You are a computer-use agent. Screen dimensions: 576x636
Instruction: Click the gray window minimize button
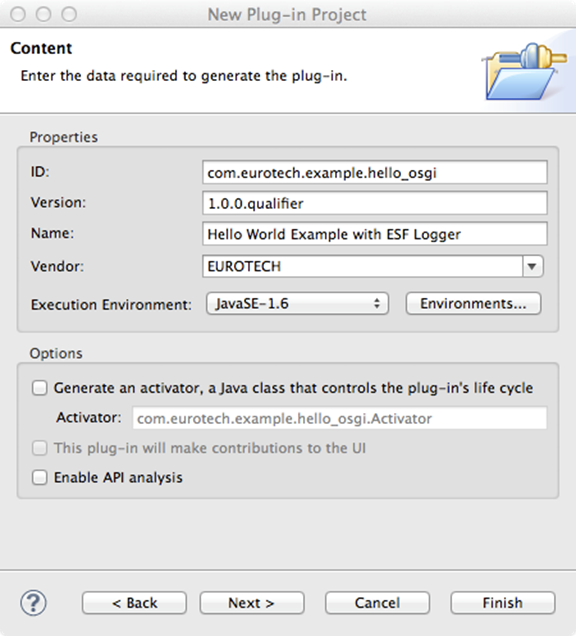pyautogui.click(x=43, y=14)
